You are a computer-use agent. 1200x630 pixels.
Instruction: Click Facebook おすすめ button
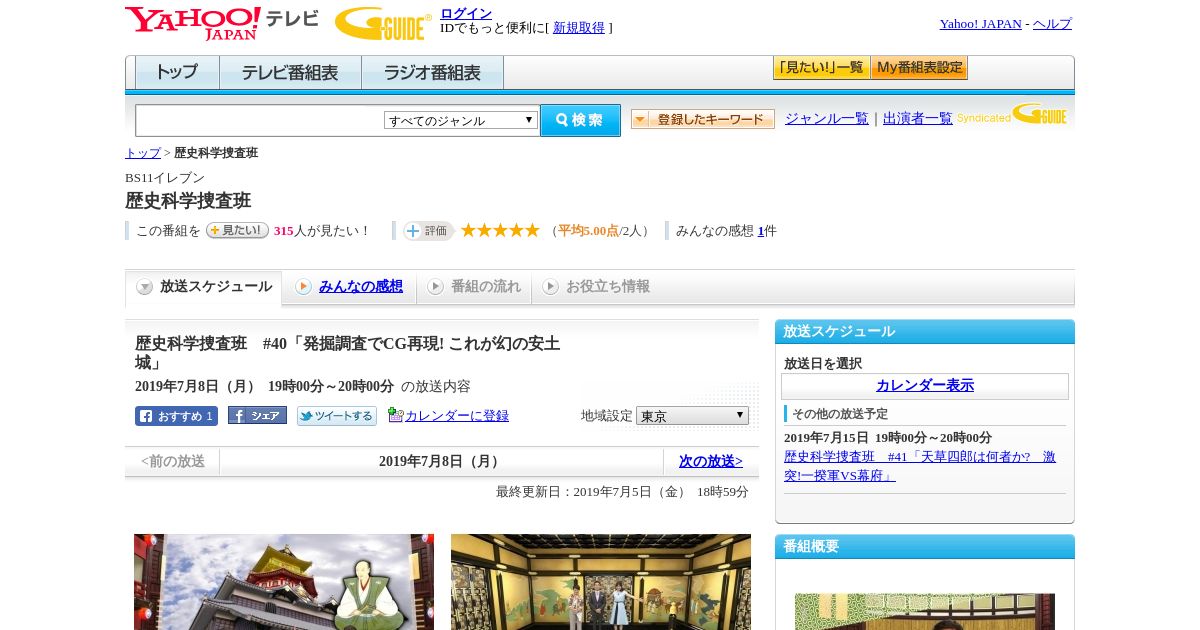click(176, 416)
